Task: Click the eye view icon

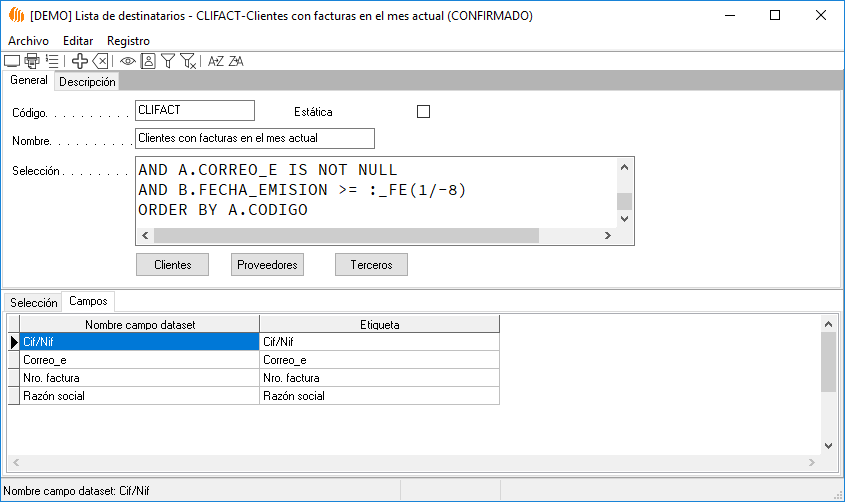Action: tap(128, 61)
